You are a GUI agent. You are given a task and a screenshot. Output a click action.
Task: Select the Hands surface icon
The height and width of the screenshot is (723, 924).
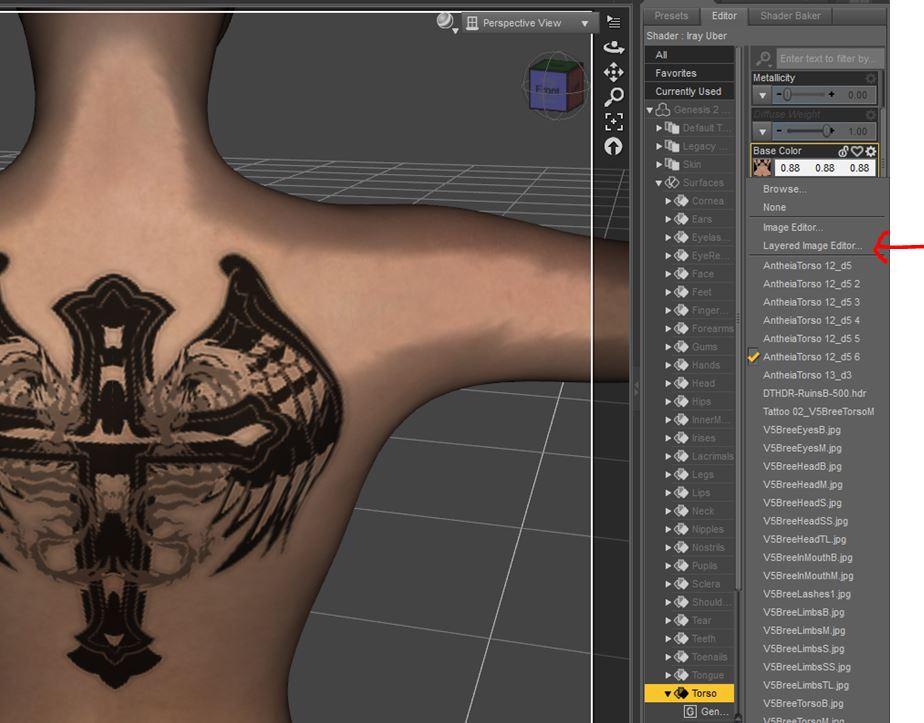(681, 365)
